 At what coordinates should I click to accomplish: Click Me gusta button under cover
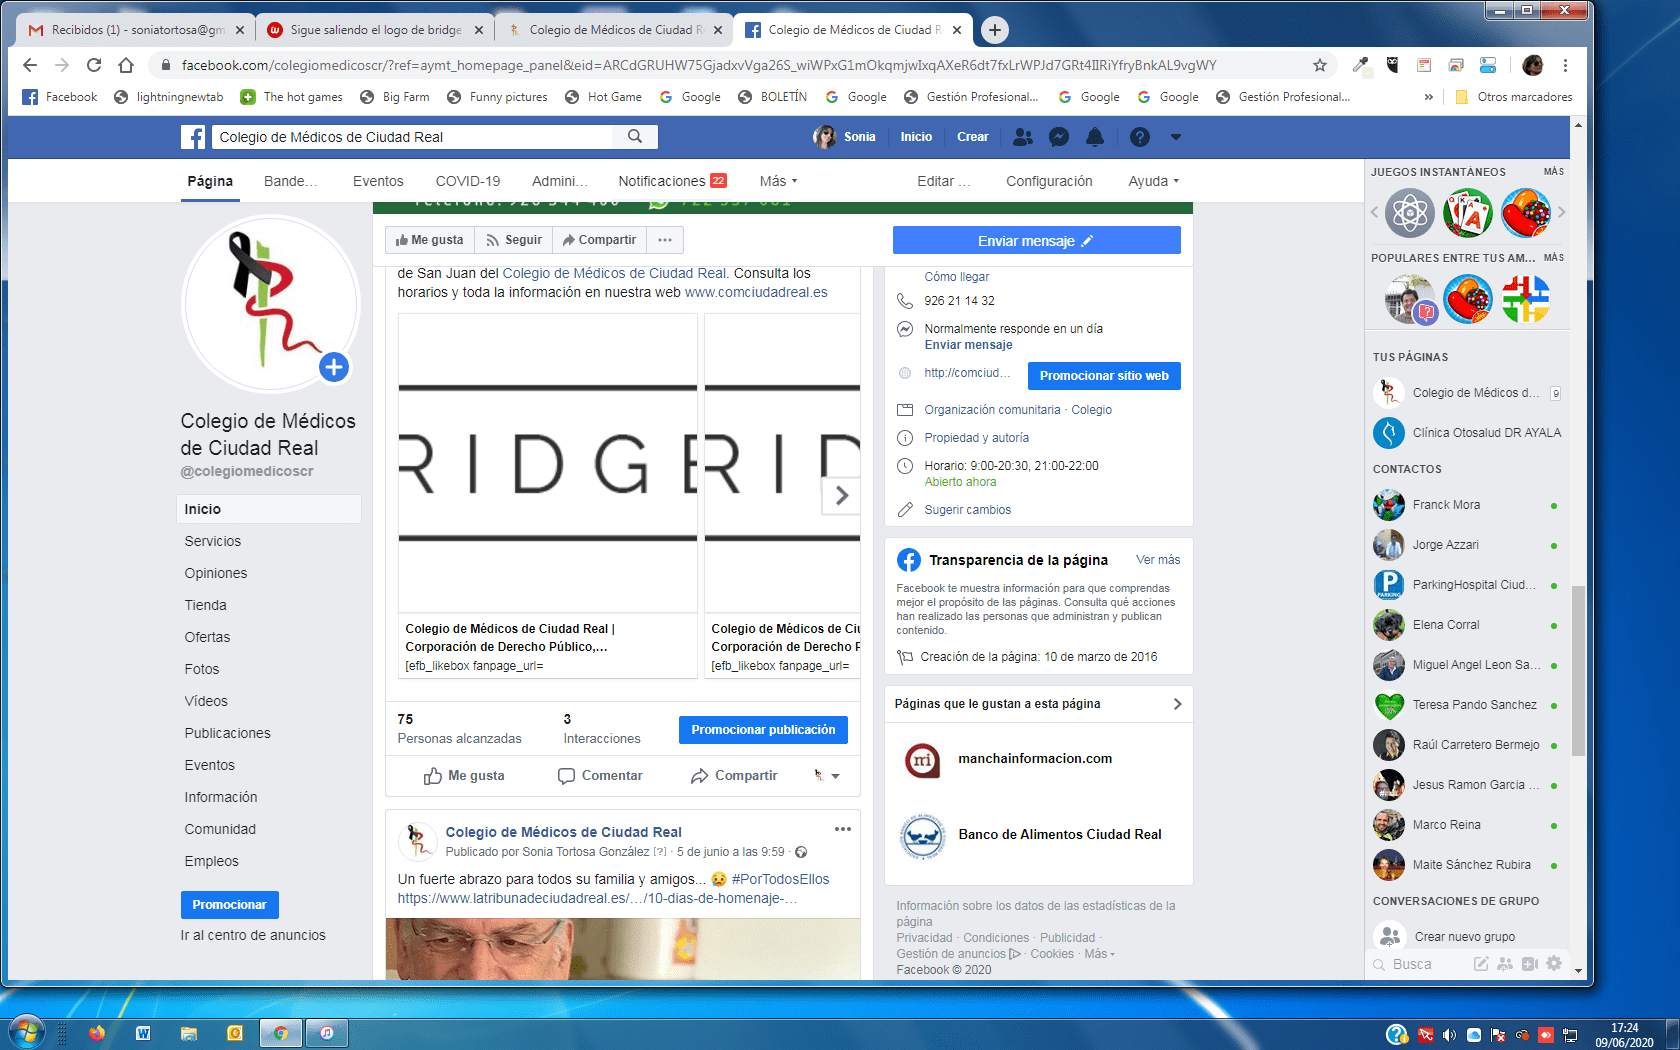click(x=429, y=240)
